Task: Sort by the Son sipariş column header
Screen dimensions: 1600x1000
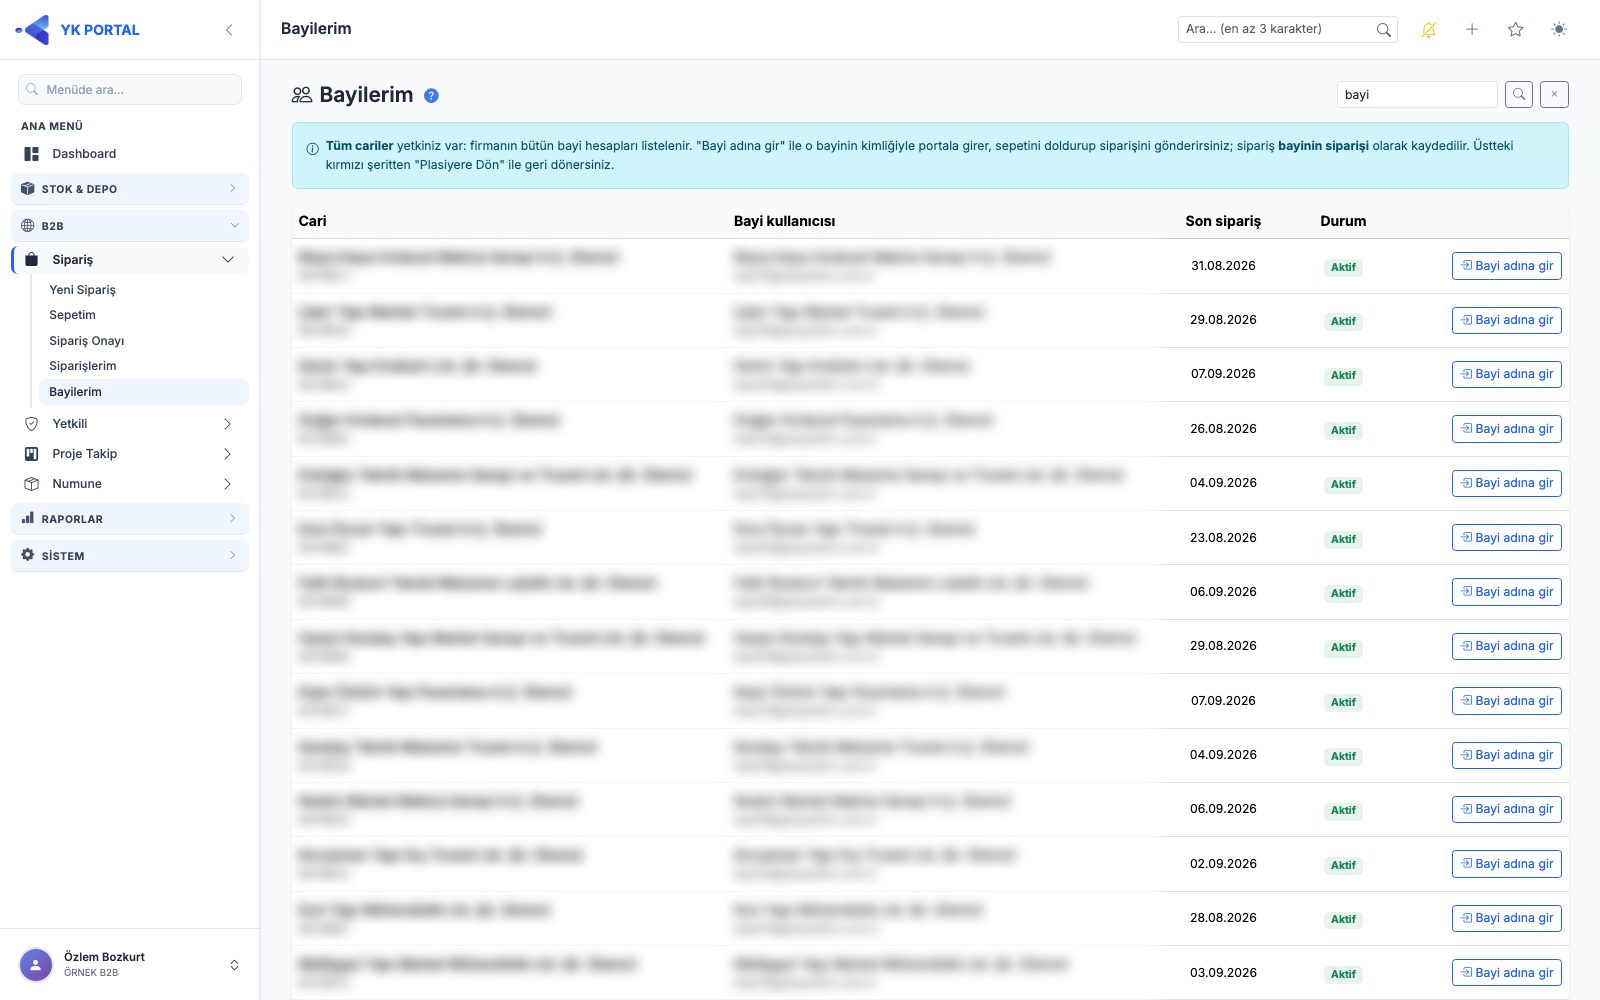Action: tap(1223, 221)
